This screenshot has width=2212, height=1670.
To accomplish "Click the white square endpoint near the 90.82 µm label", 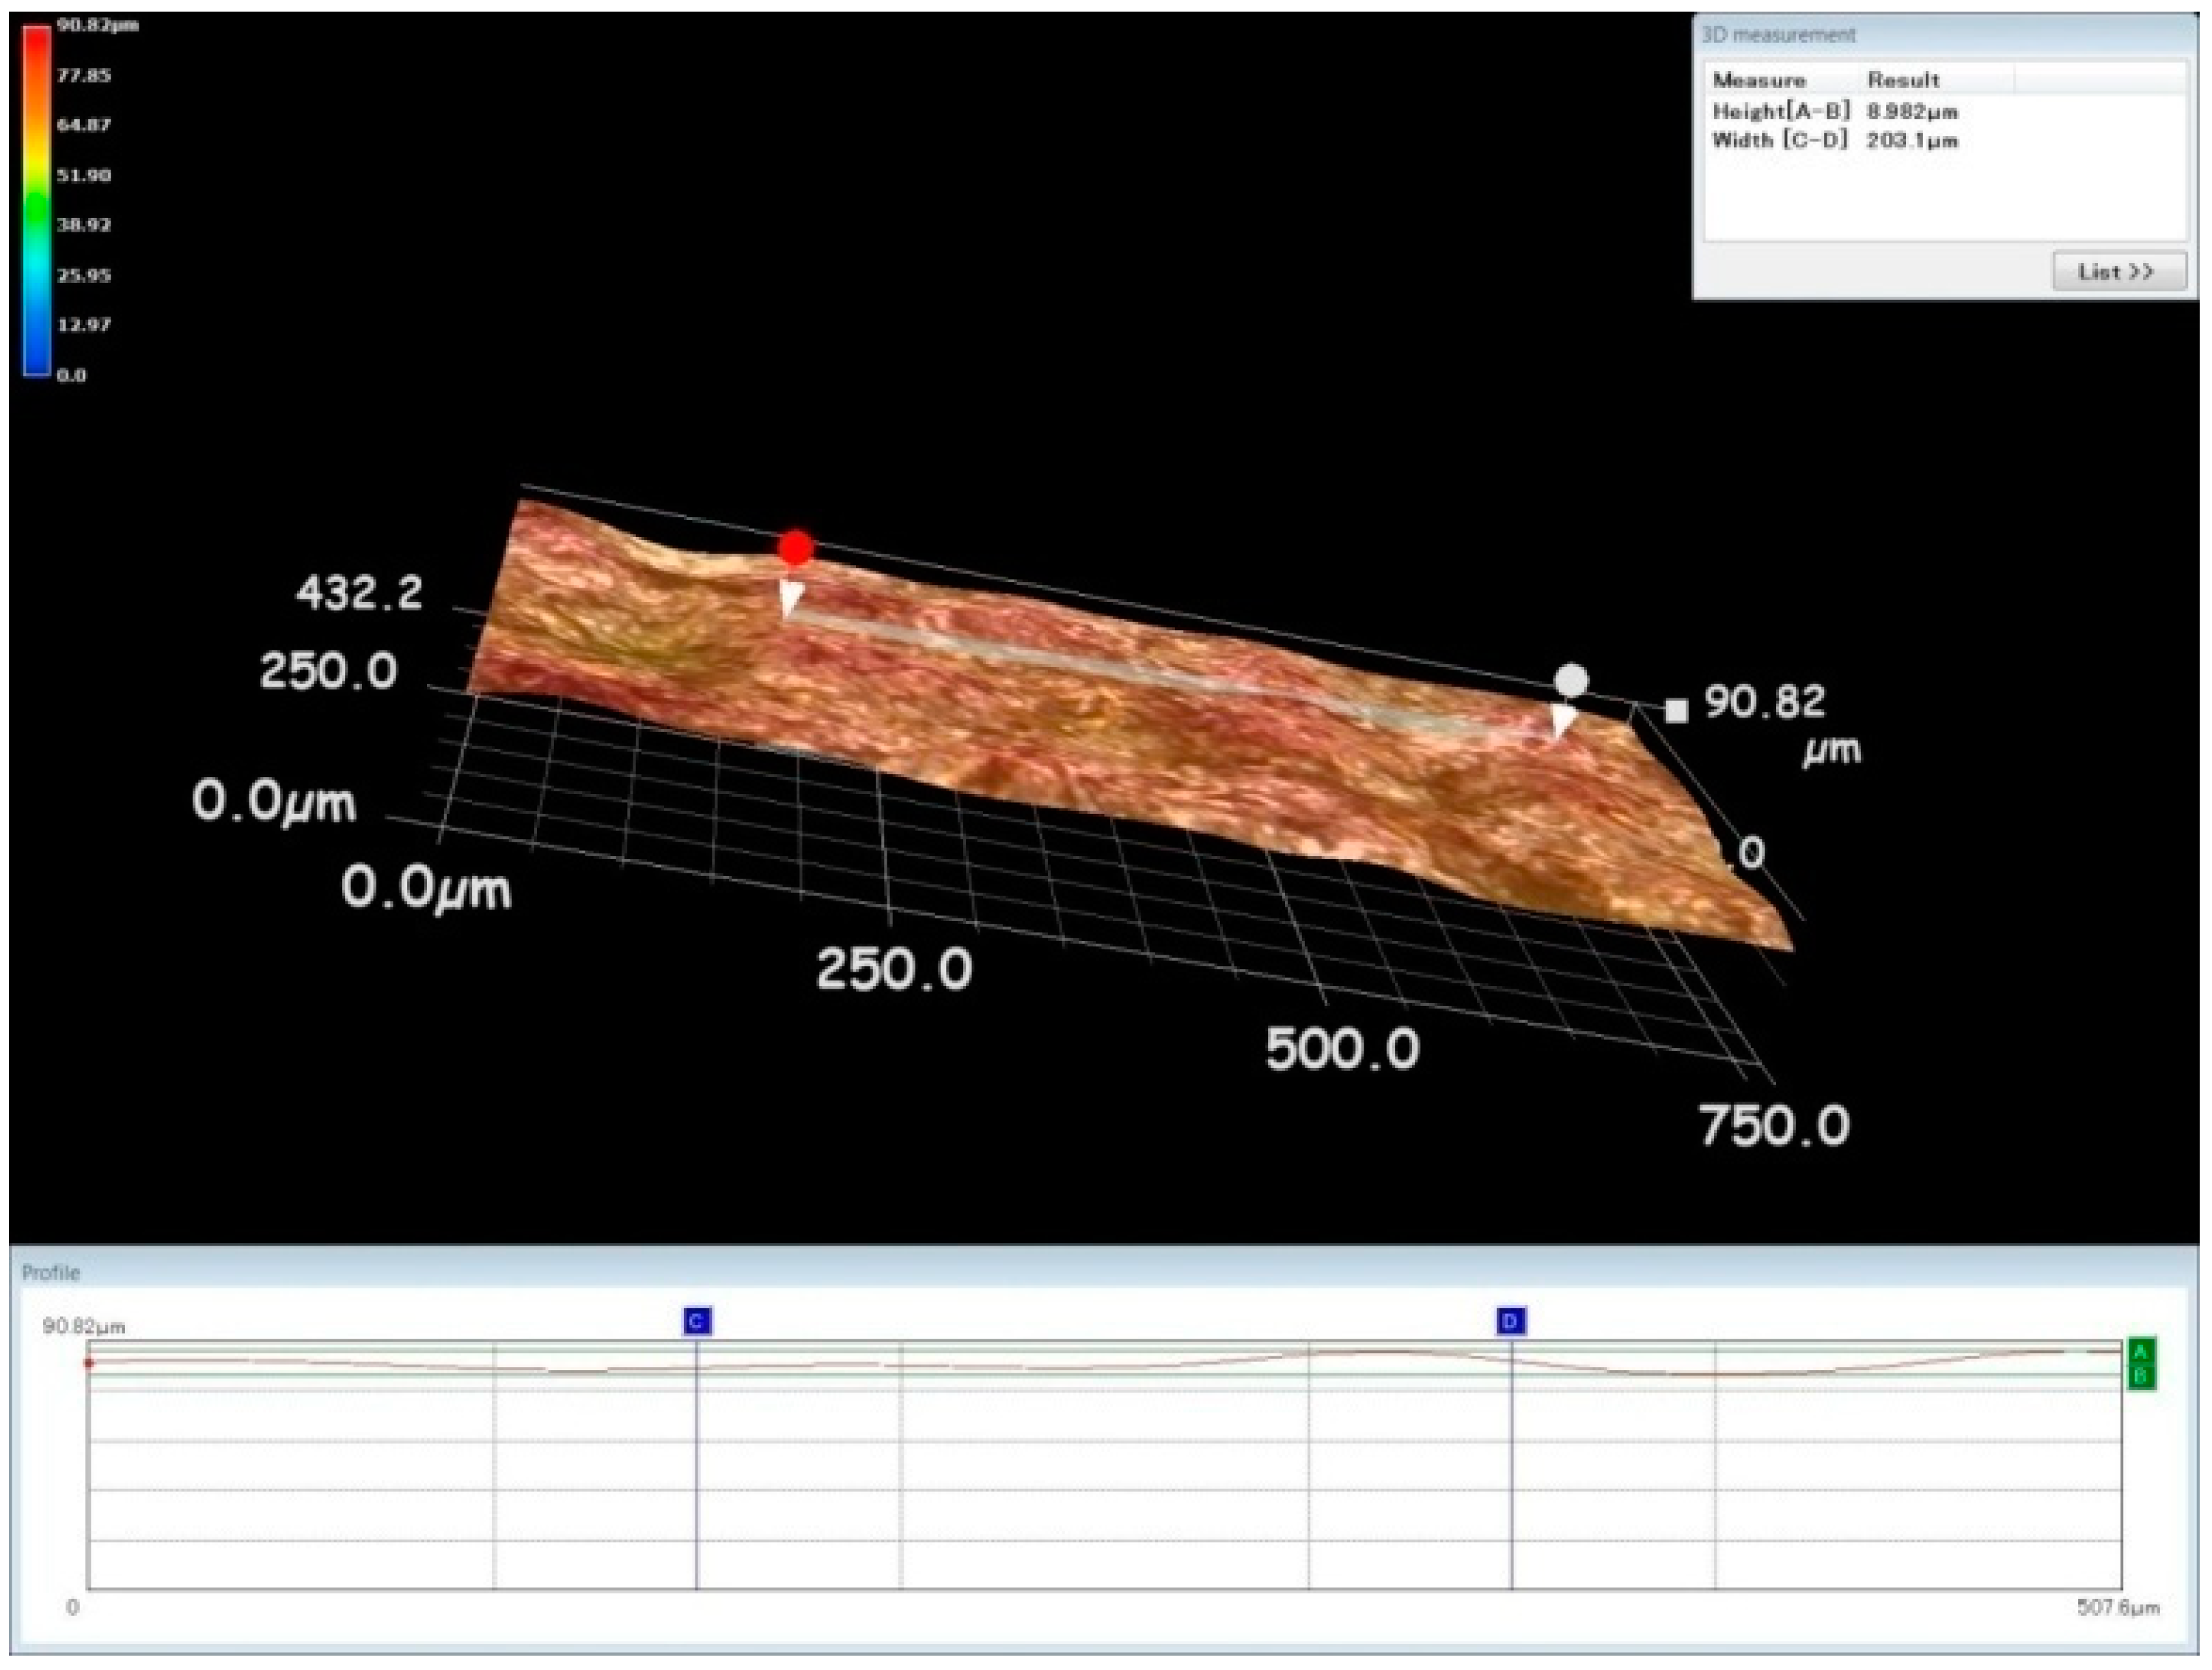I will tap(1674, 710).
